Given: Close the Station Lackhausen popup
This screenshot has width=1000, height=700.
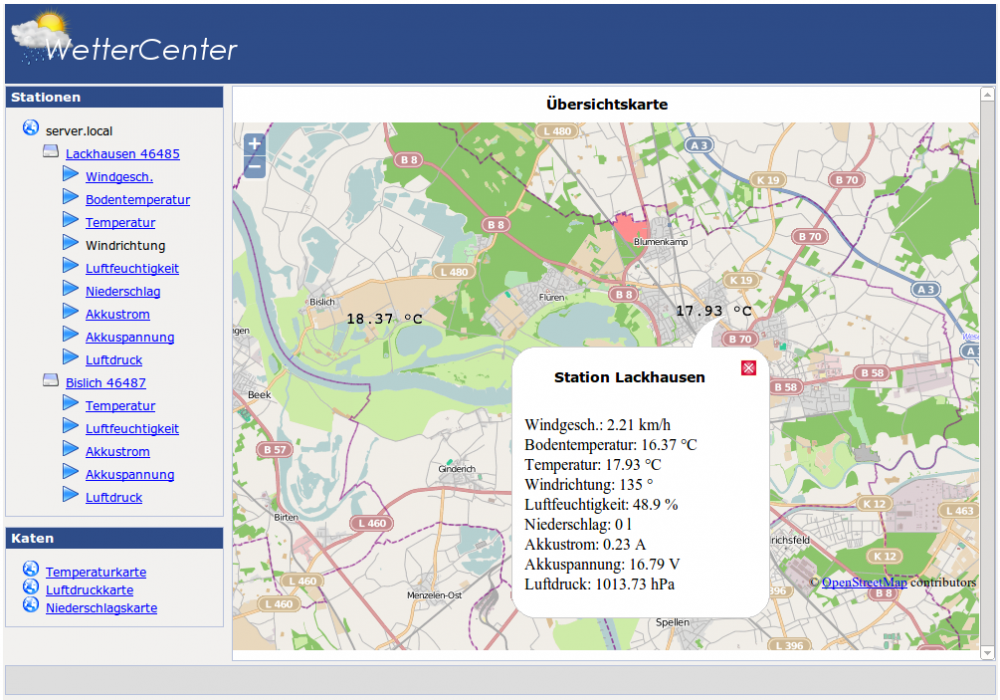Looking at the screenshot, I should tap(748, 368).
